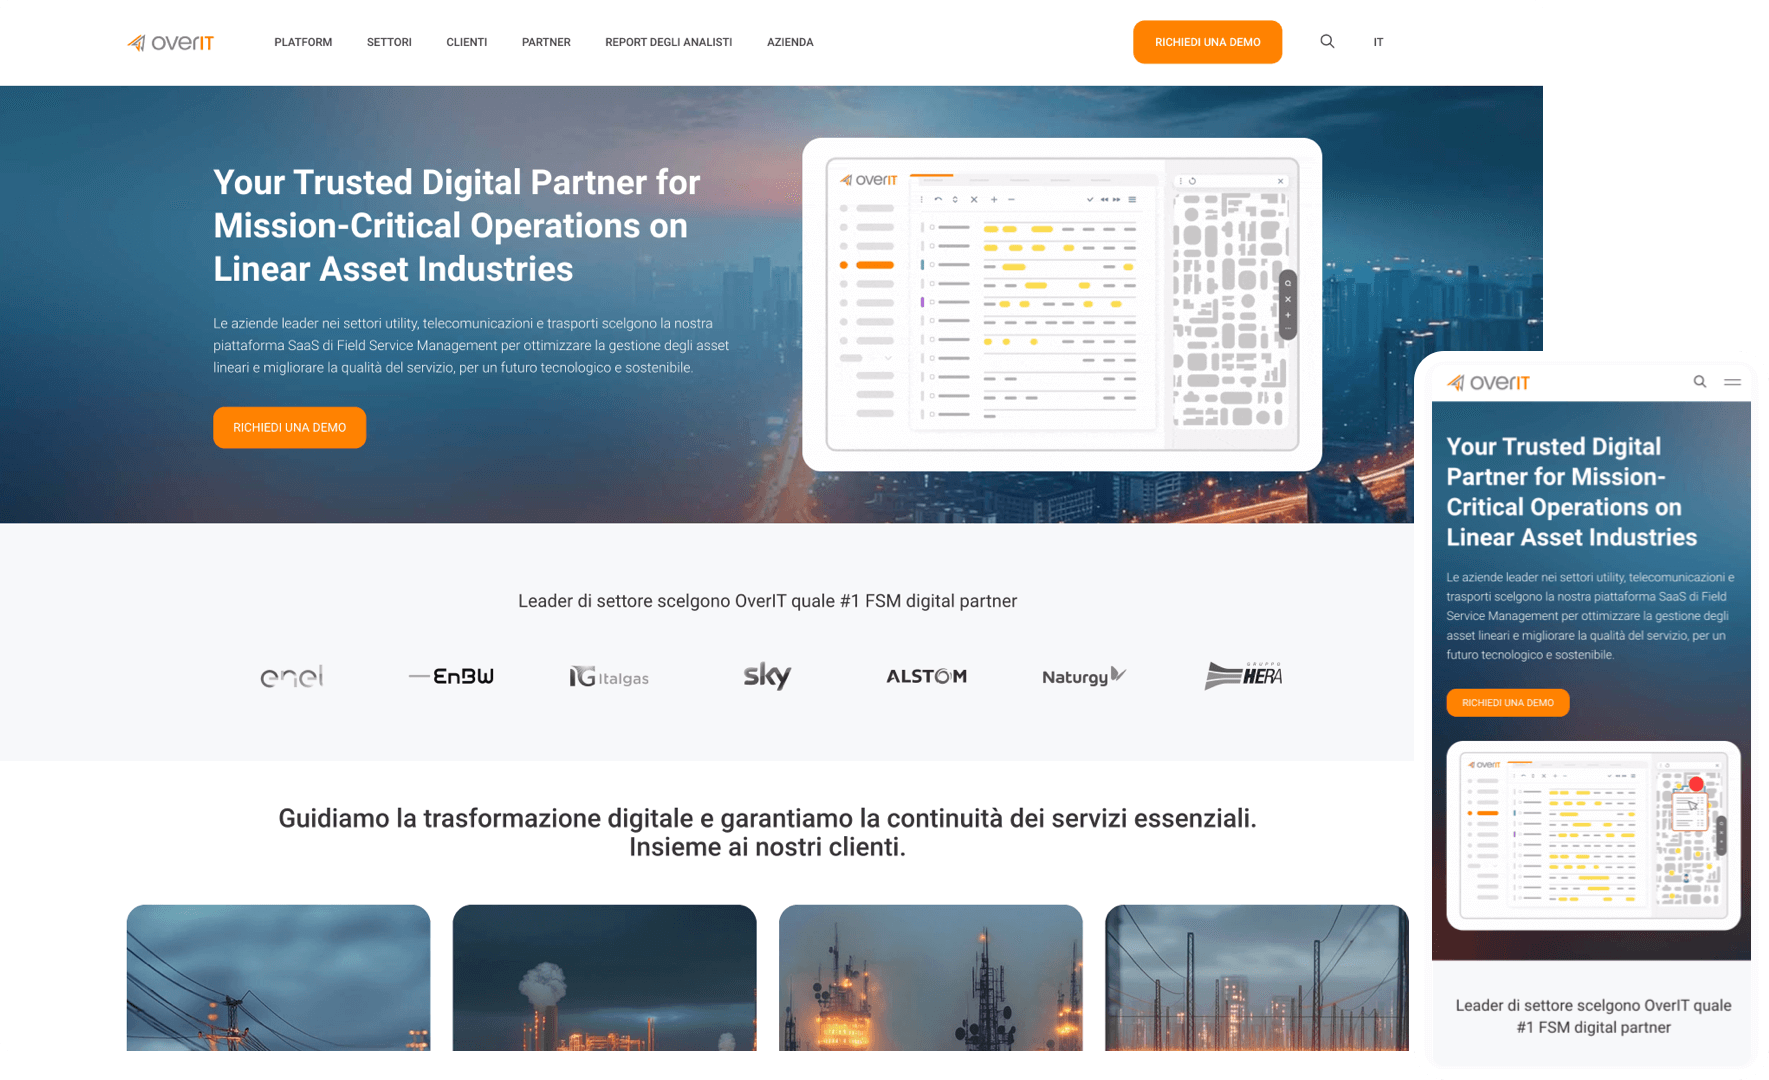This screenshot has width=1769, height=1080.
Task: Click the Sky client logo
Action: pos(767,676)
